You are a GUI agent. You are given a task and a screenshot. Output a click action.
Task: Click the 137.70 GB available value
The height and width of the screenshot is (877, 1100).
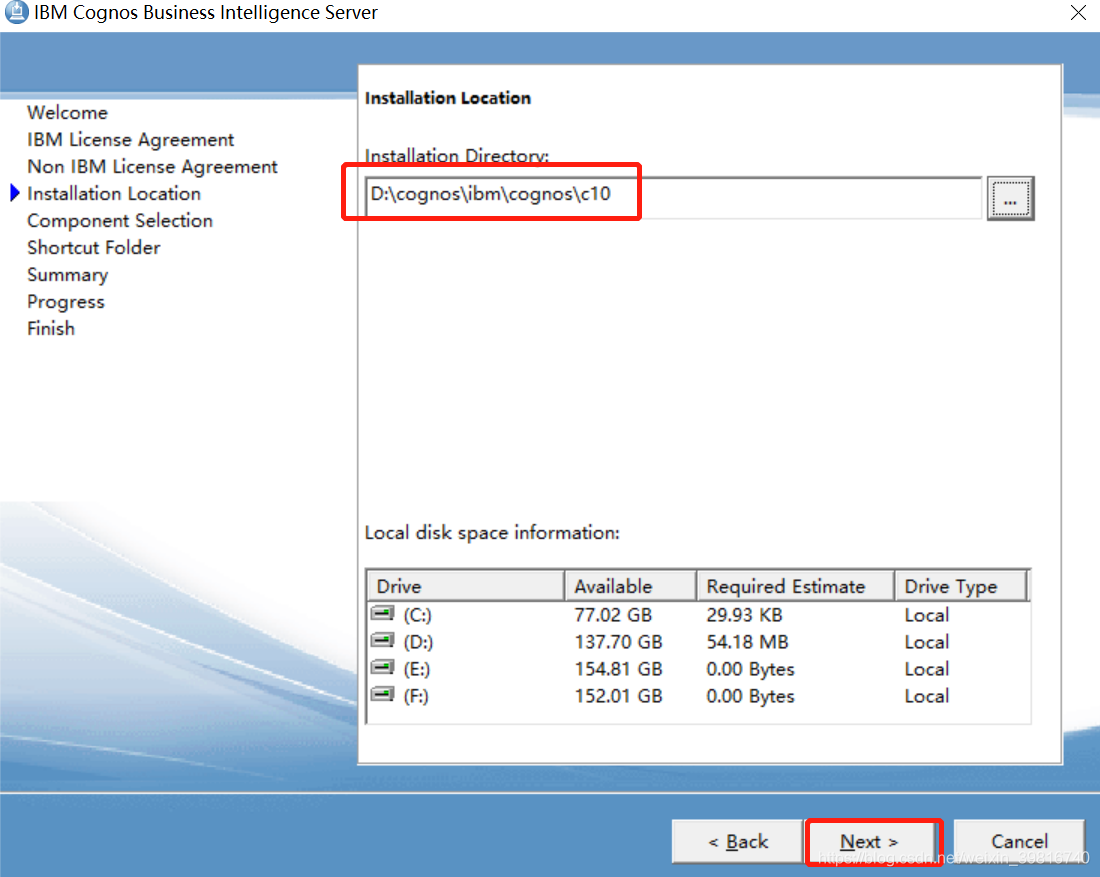click(618, 642)
